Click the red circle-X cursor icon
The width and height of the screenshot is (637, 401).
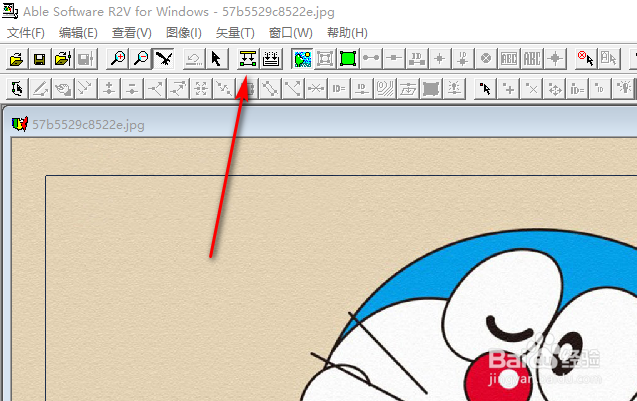pos(586,59)
